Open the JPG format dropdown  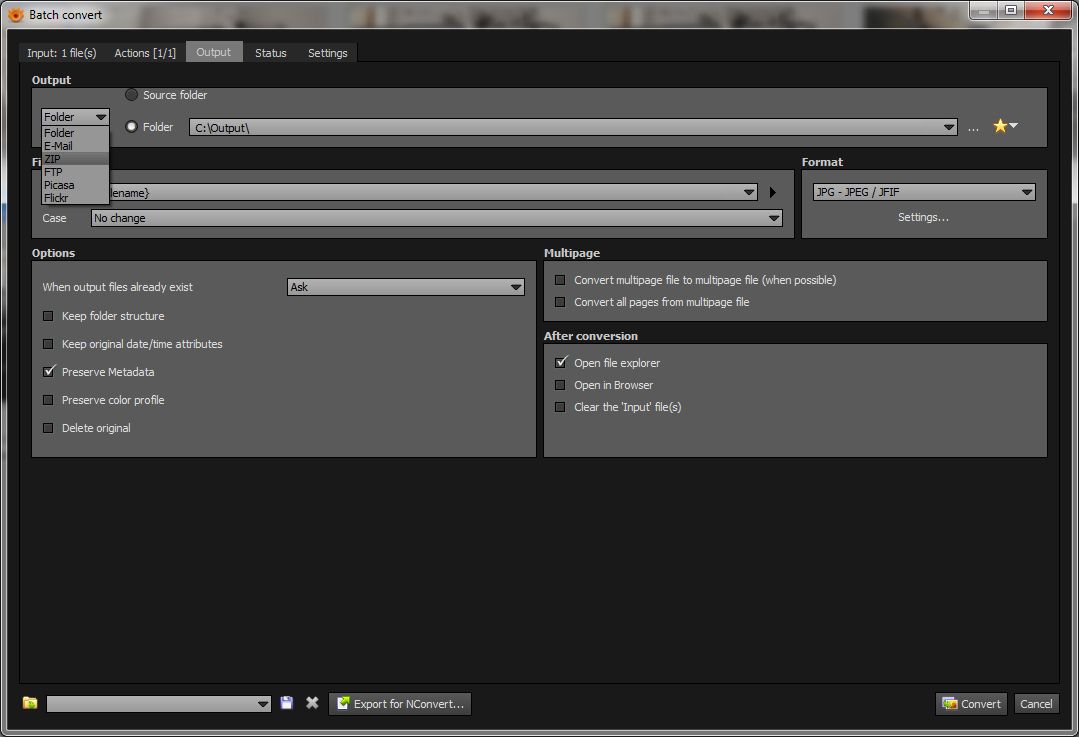922,192
